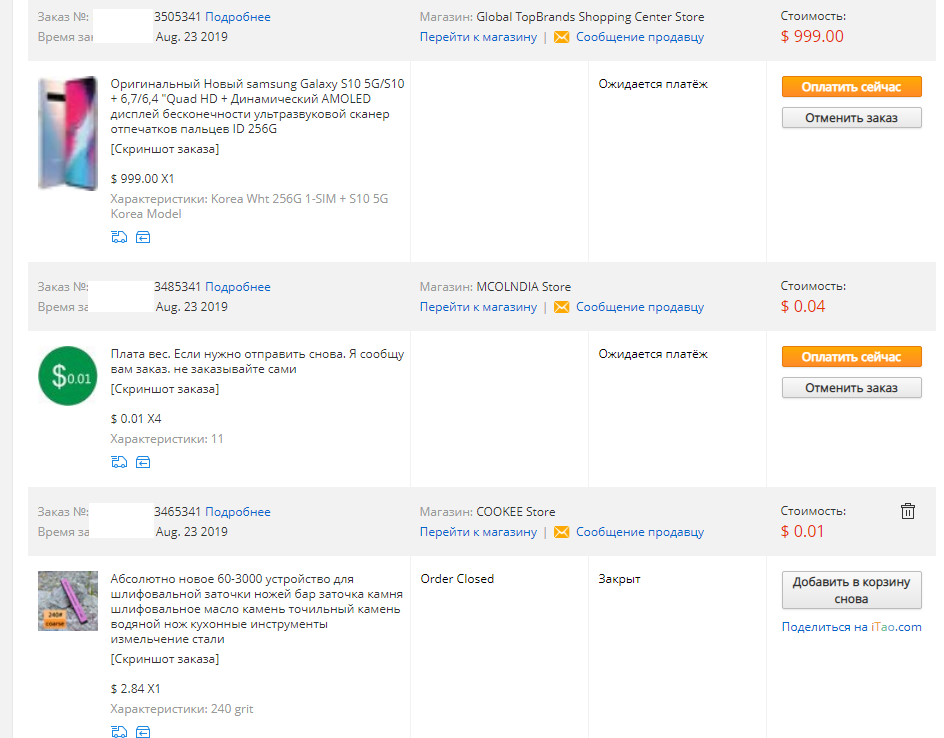The image size is (944, 738).
Task: Click envelope icon in Global TopBrands order header
Action: (x=561, y=37)
